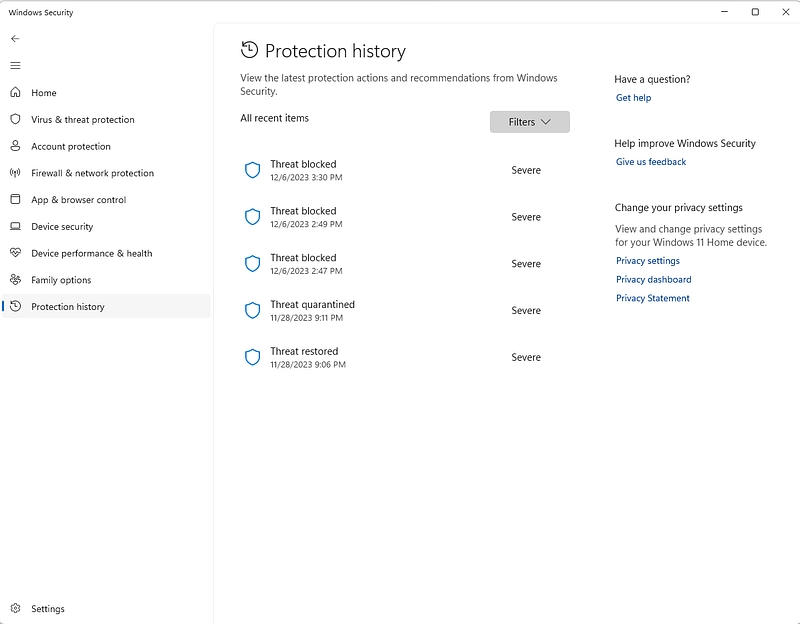Expand the Filters dropdown
800x624 pixels.
pos(530,122)
